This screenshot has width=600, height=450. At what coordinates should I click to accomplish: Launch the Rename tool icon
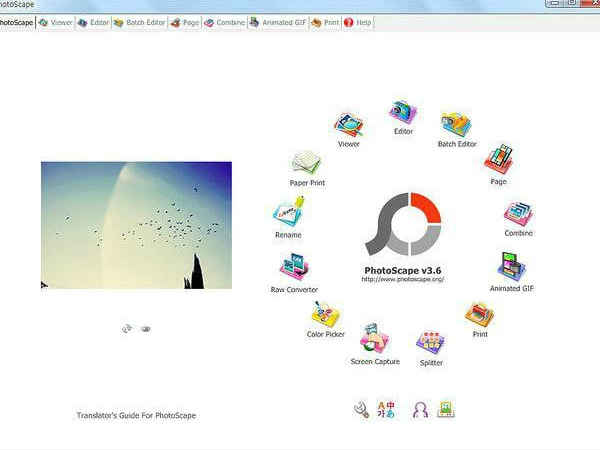289,212
